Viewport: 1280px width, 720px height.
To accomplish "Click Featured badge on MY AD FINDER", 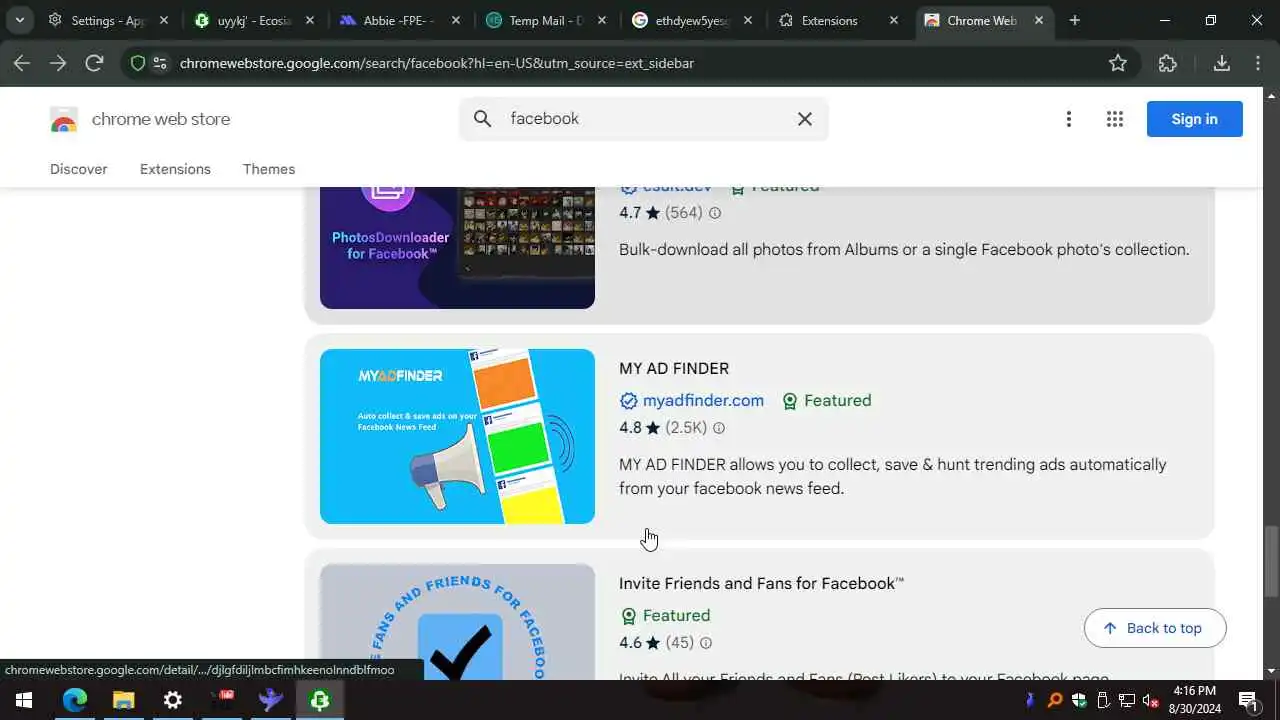I will pos(826,401).
